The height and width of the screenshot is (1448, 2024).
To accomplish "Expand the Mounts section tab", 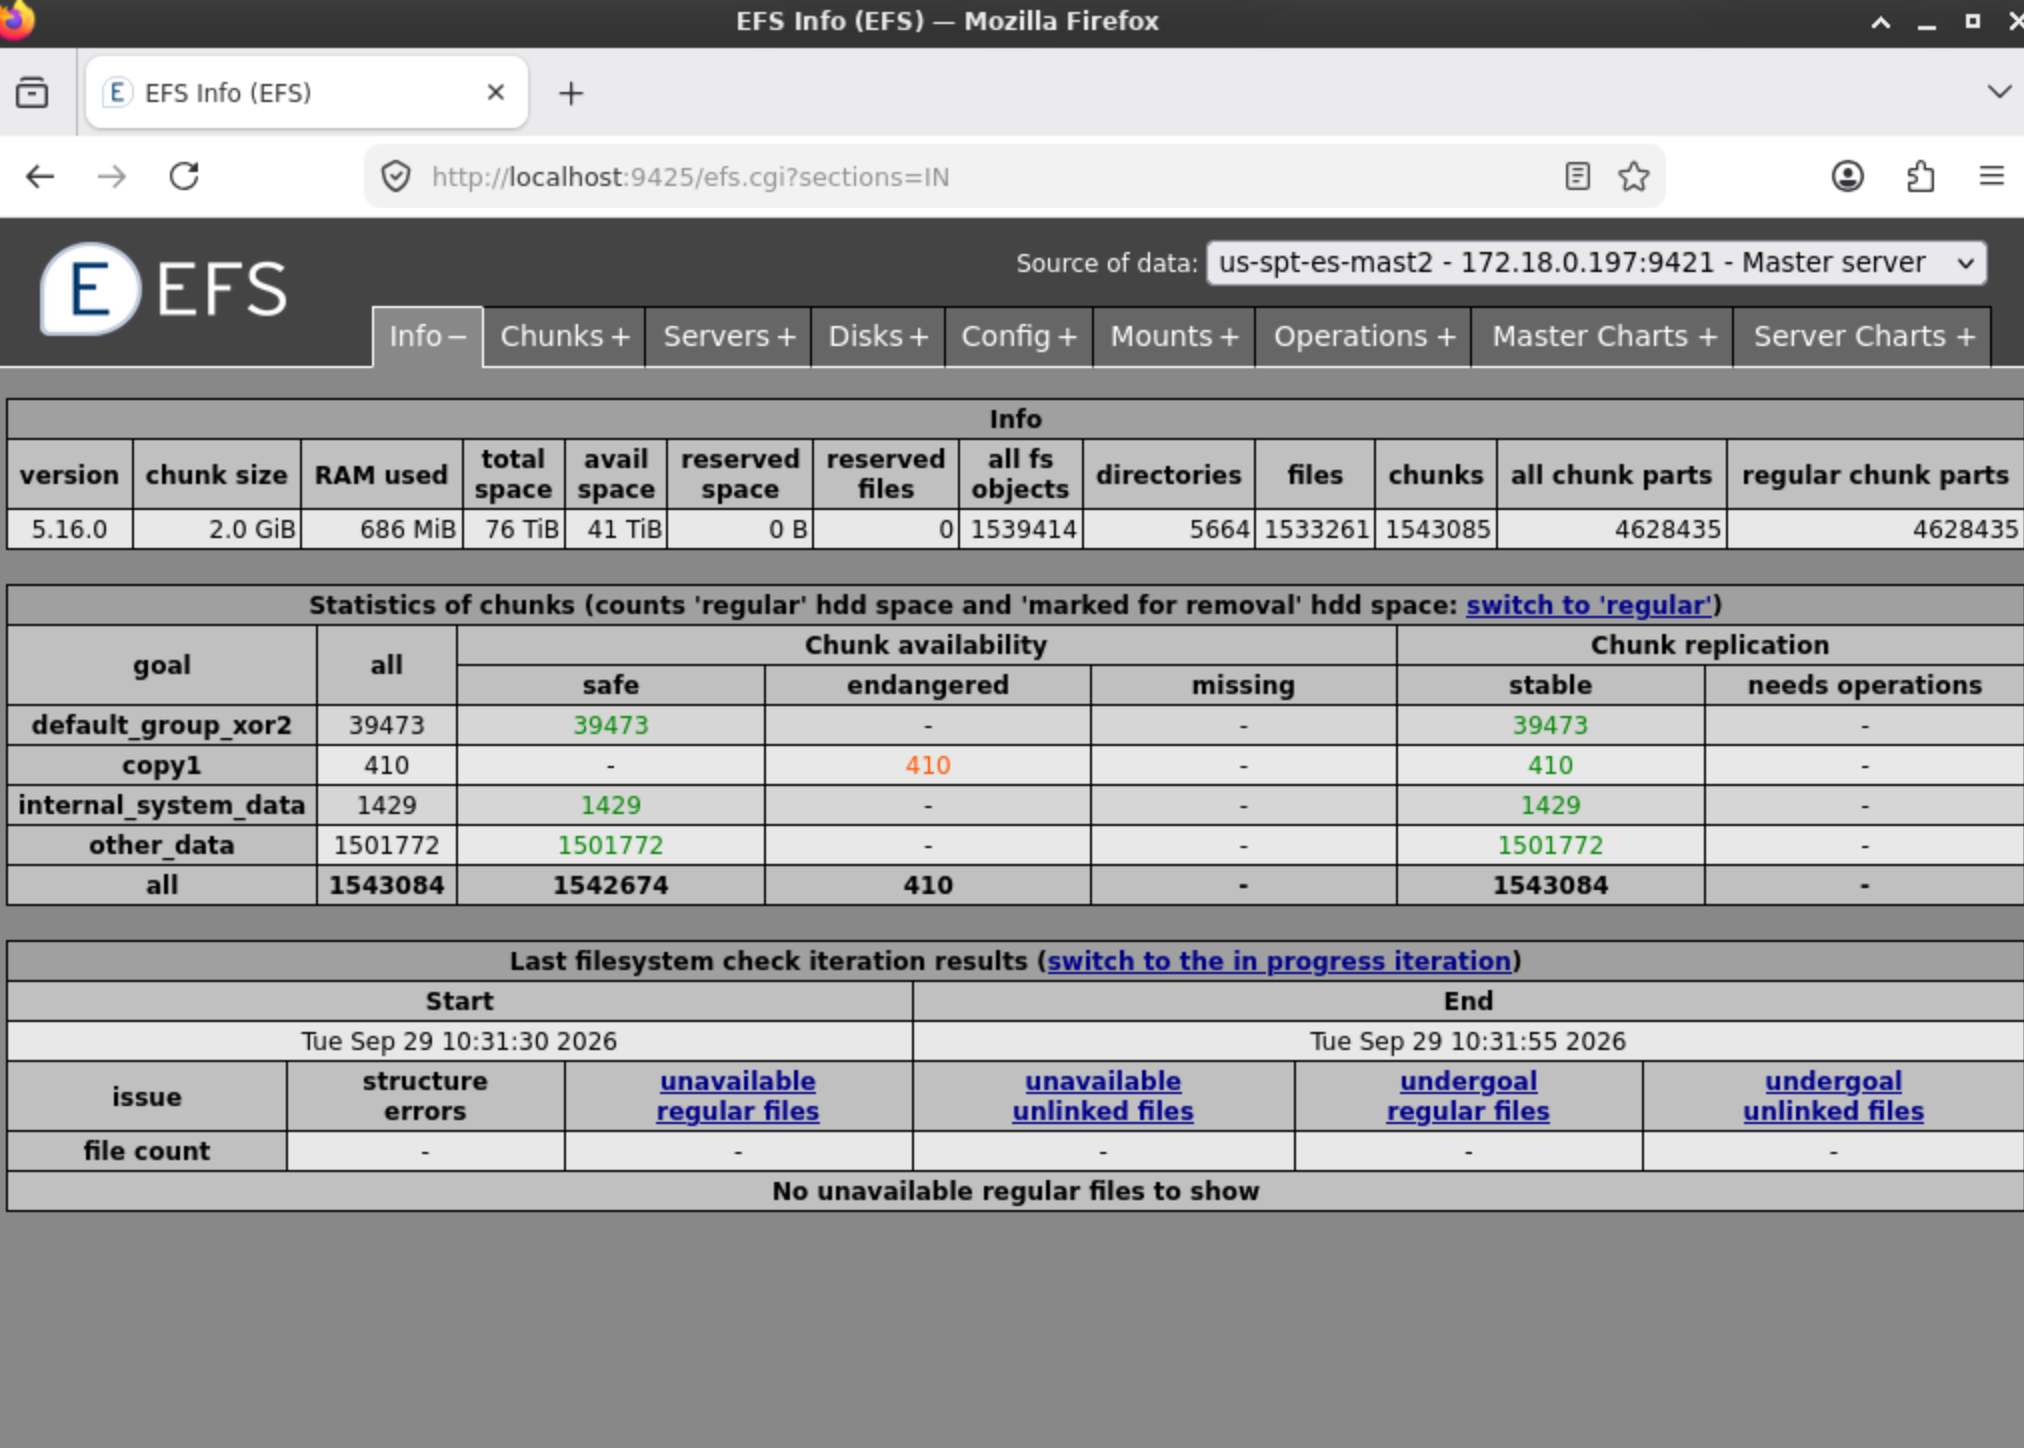I will (1174, 337).
